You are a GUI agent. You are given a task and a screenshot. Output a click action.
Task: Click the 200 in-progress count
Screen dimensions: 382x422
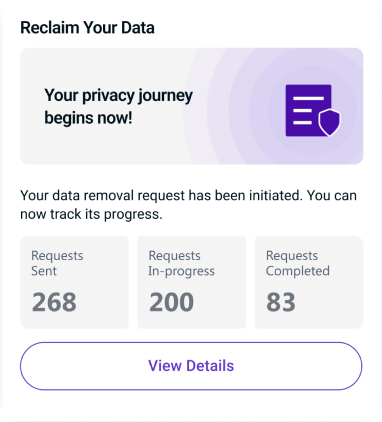[171, 302]
